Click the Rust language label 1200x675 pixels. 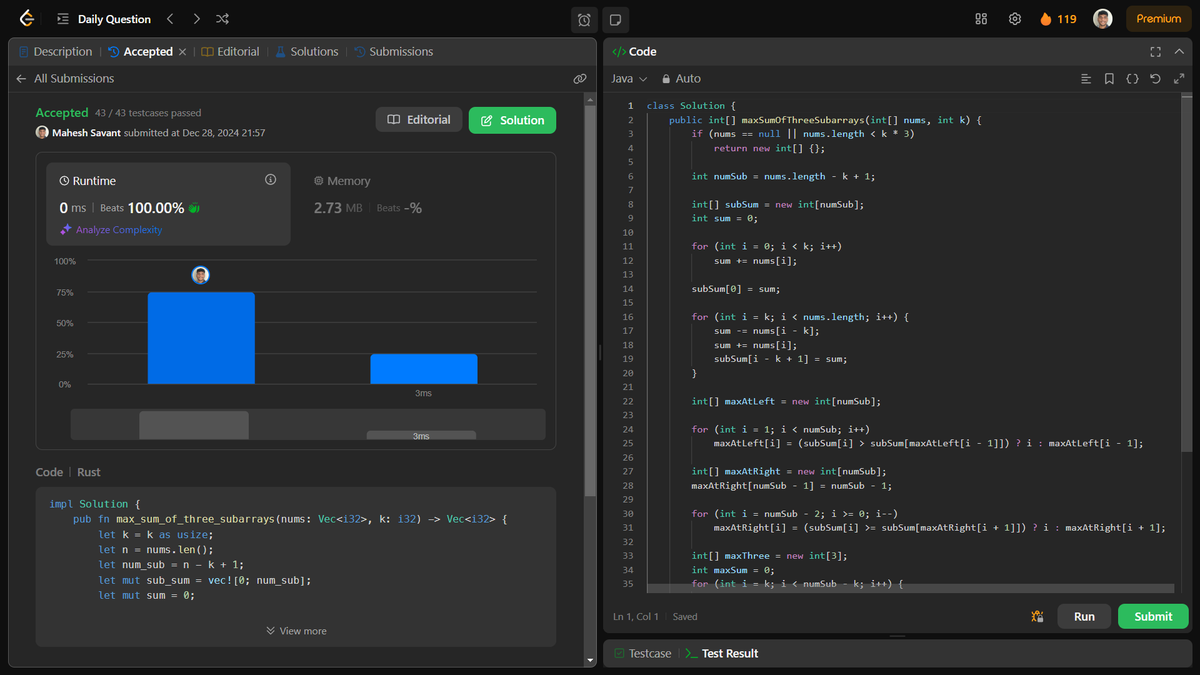coord(89,472)
